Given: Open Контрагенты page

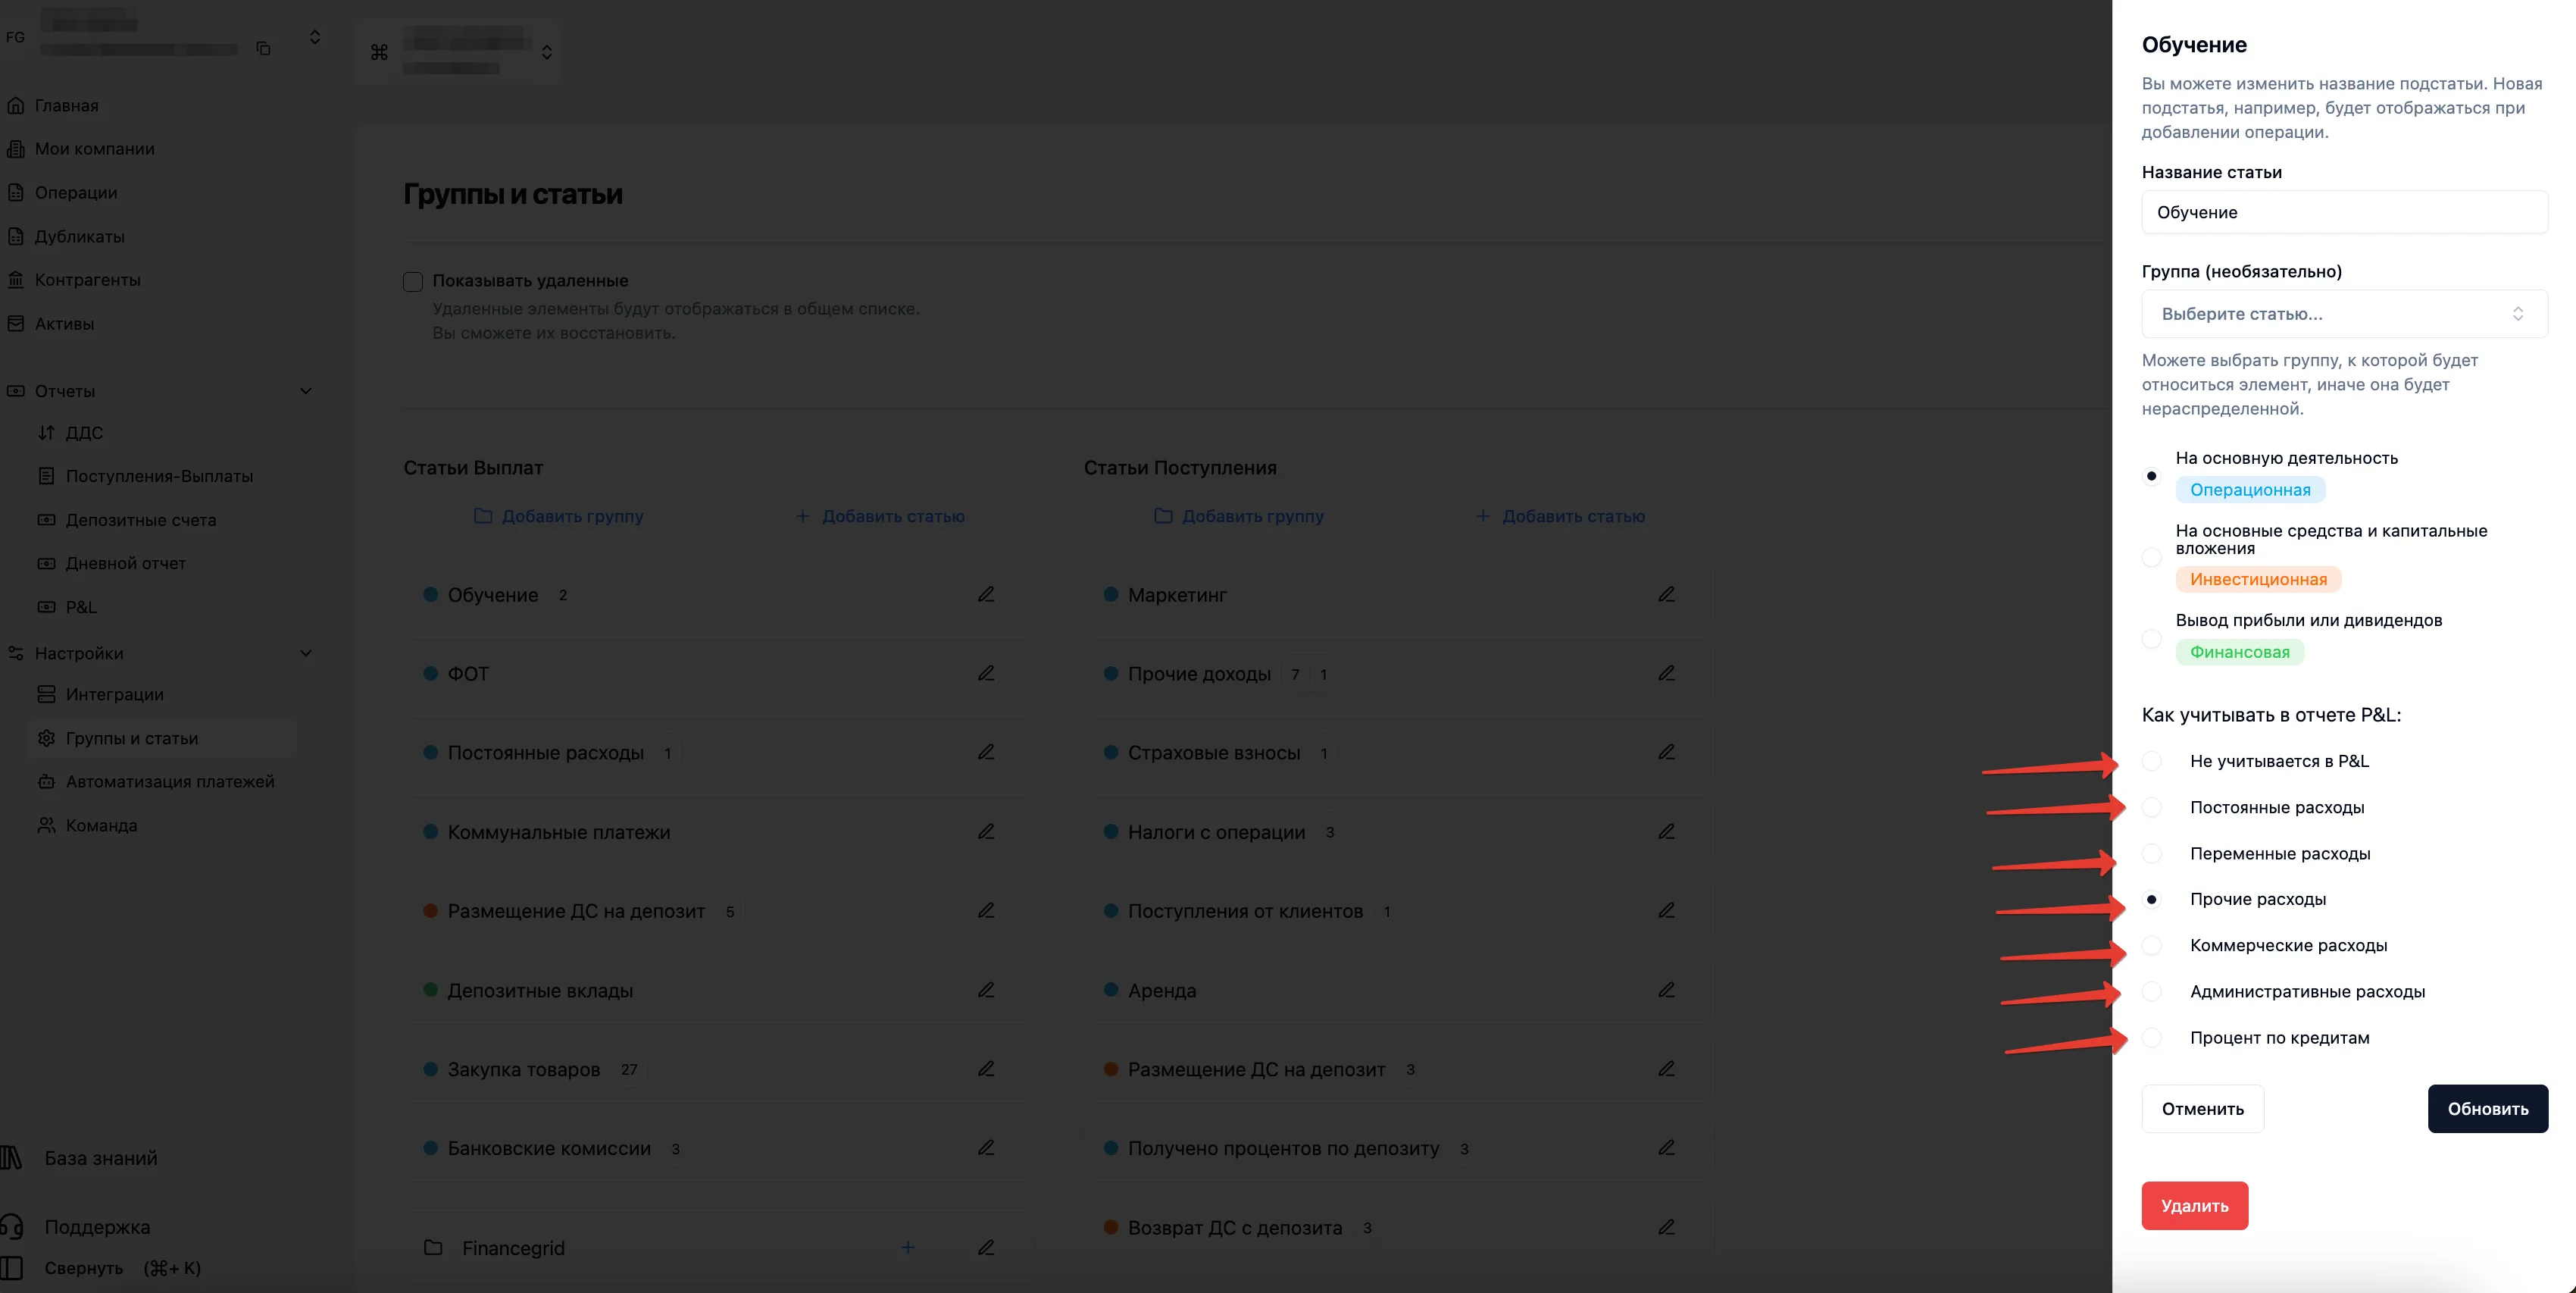Looking at the screenshot, I should 88,280.
